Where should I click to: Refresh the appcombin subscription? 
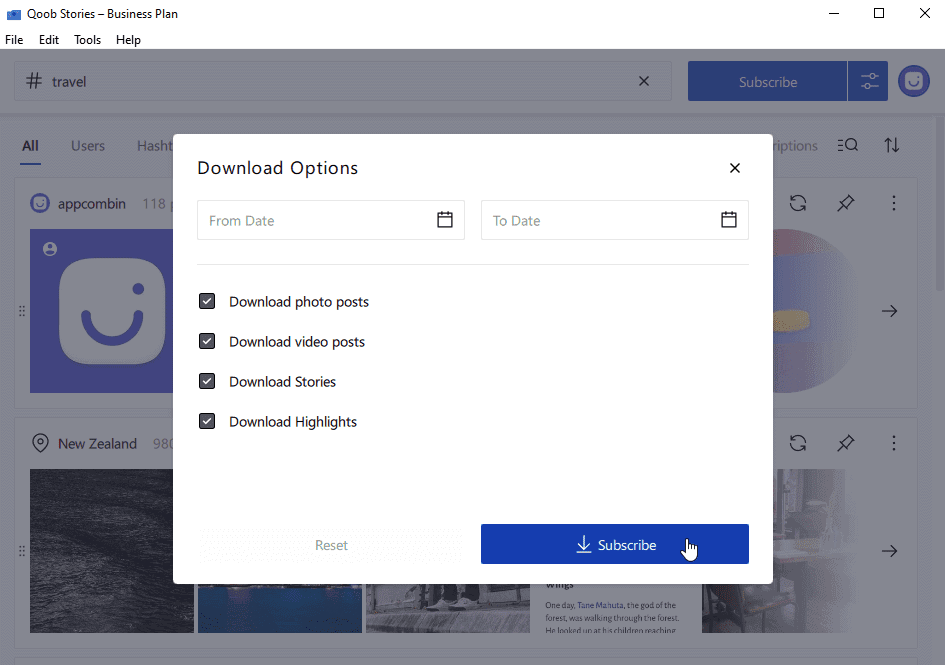pos(798,203)
